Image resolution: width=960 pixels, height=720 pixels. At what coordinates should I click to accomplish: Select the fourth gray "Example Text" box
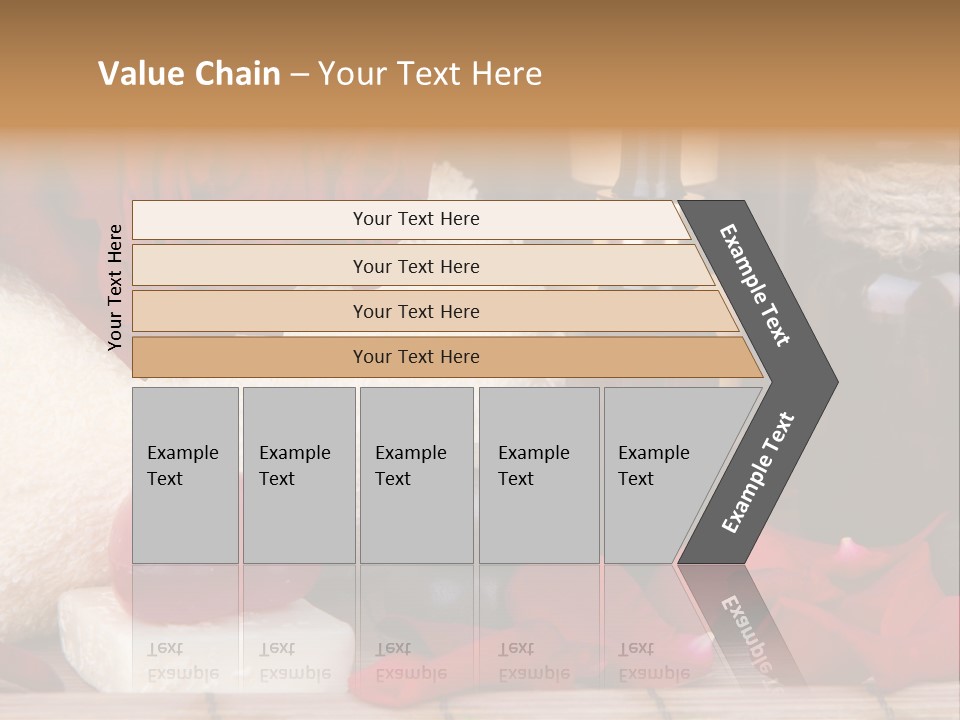[x=539, y=475]
